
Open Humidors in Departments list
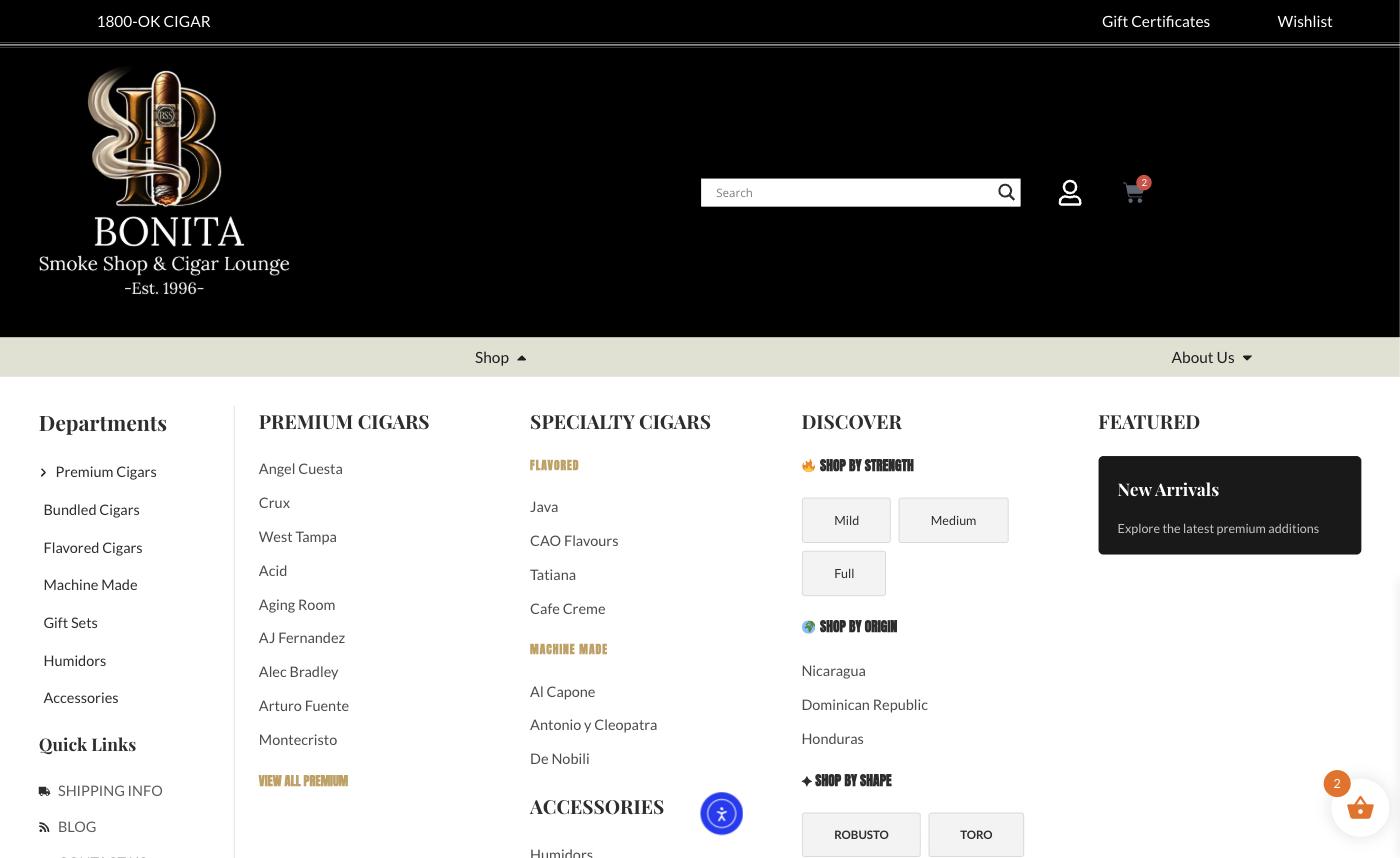(x=74, y=661)
